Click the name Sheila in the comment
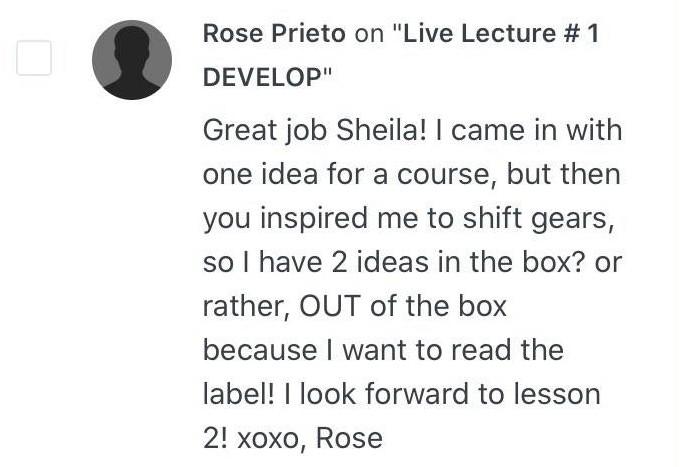Viewport: 680px width, 467px height. (382, 130)
